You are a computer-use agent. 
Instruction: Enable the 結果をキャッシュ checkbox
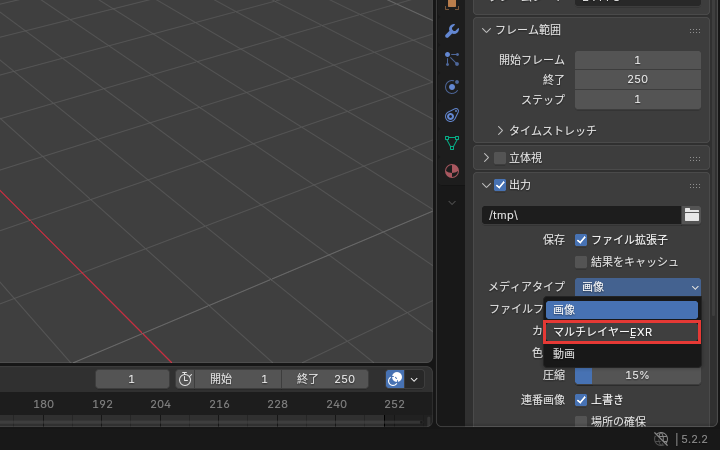[581, 262]
